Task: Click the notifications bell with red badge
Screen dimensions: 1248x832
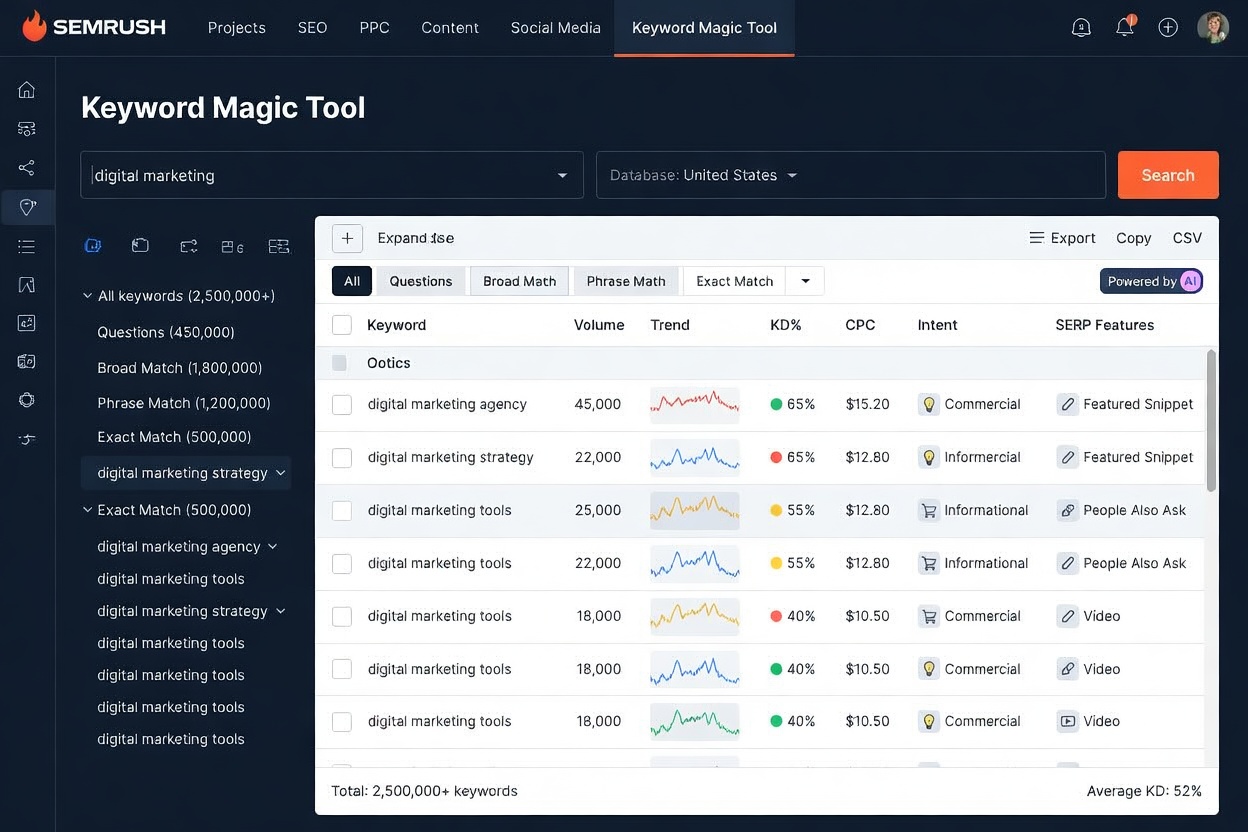Action: tap(1124, 27)
